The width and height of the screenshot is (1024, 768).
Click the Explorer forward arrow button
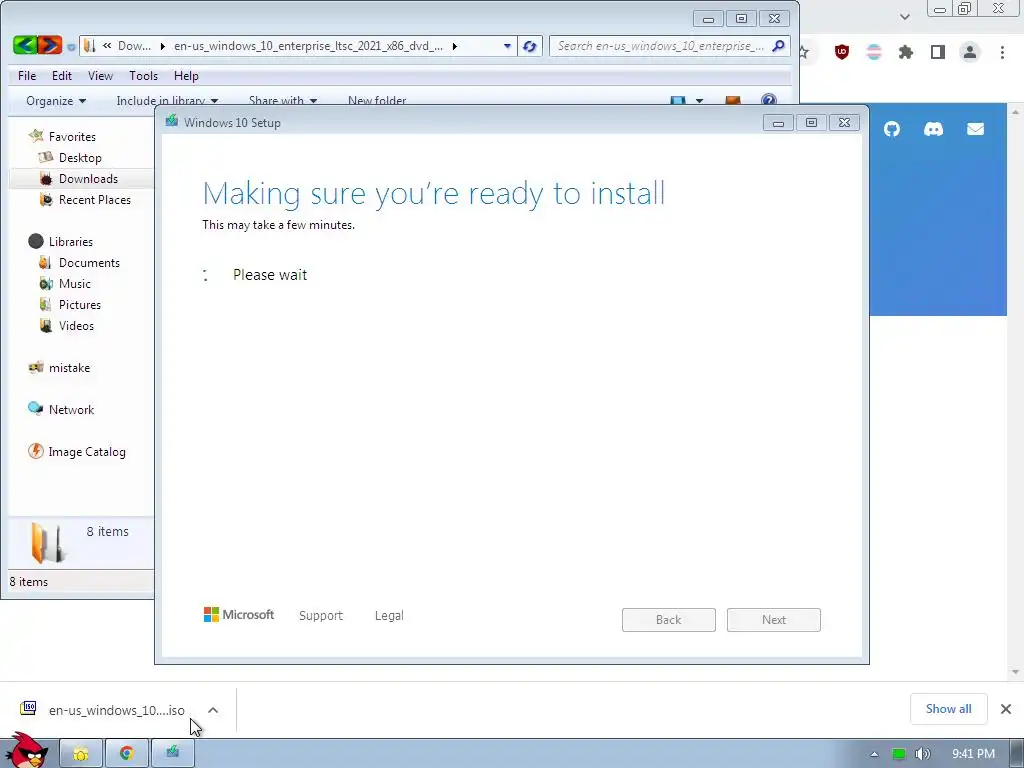tap(50, 45)
